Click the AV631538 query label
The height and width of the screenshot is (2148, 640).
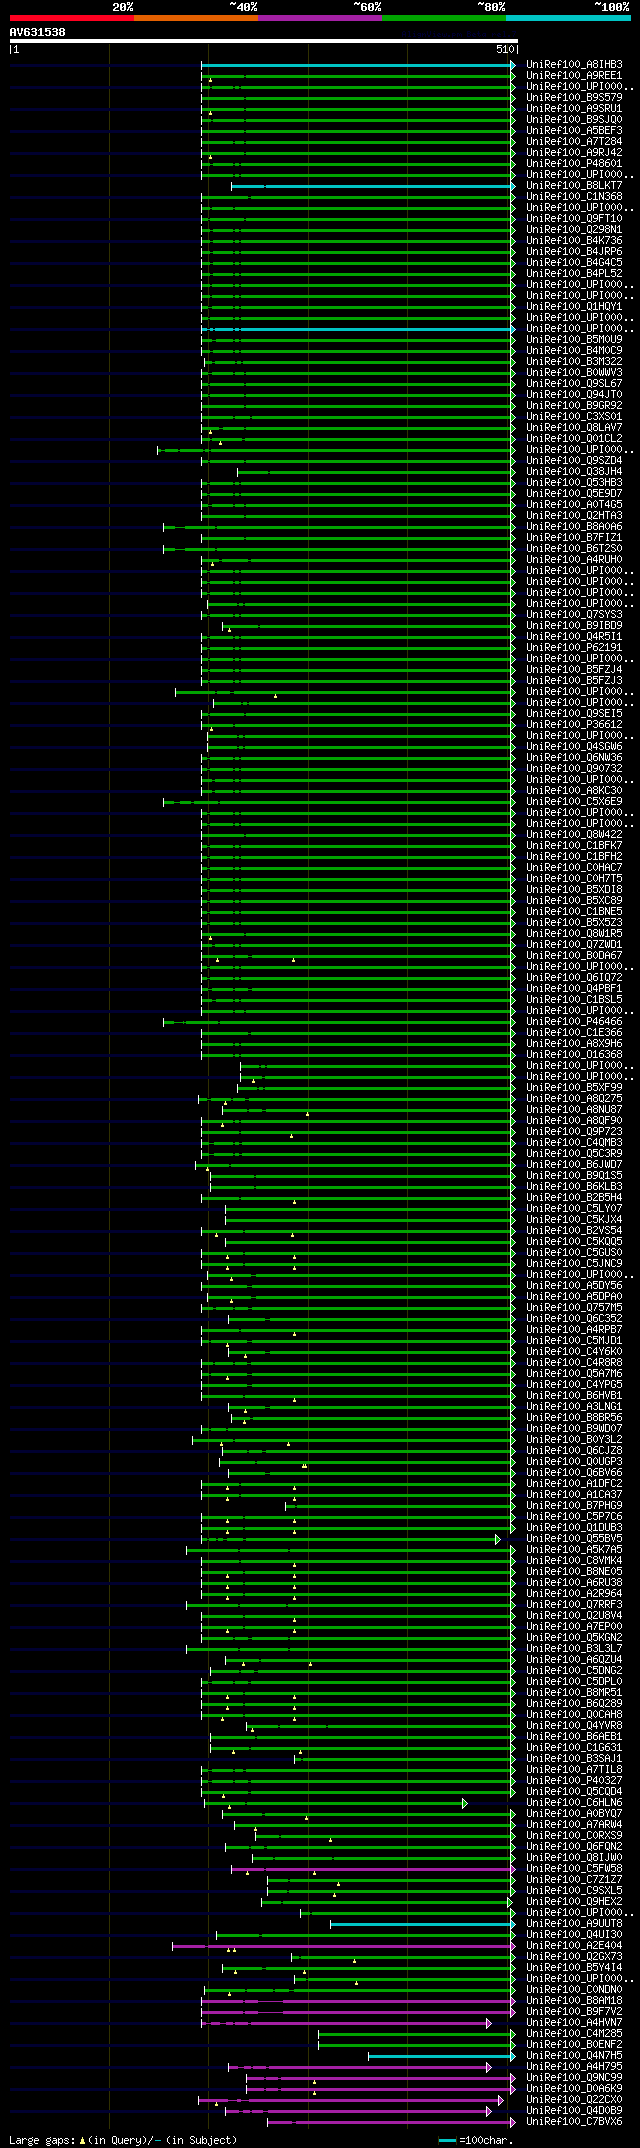(x=38, y=32)
